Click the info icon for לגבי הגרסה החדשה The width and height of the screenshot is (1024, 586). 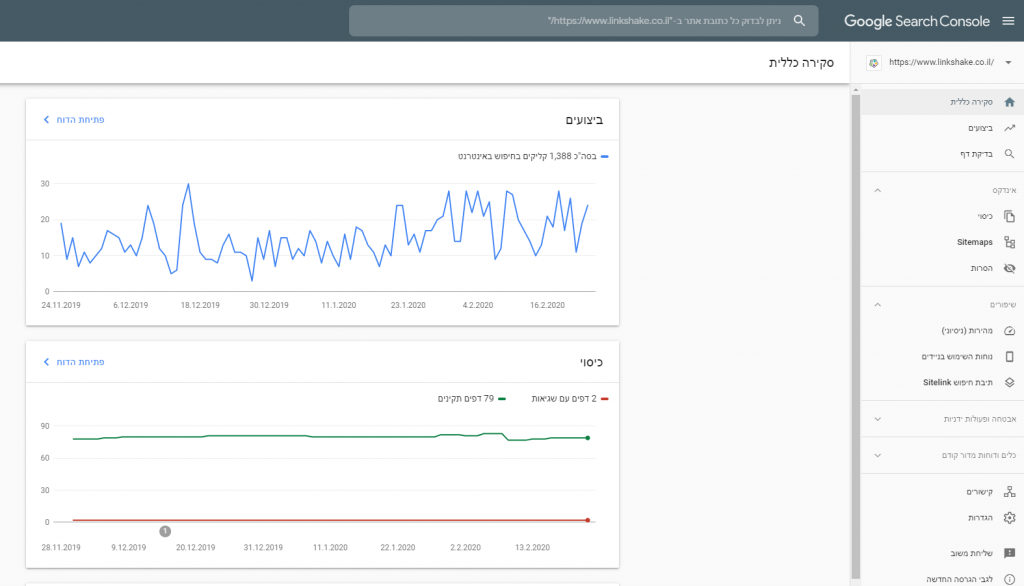(x=1010, y=579)
